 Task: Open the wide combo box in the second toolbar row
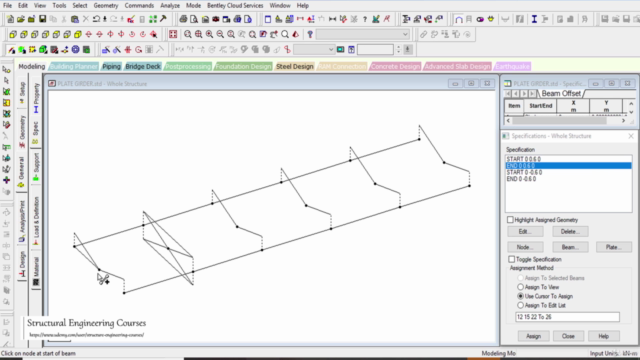(x=362, y=34)
